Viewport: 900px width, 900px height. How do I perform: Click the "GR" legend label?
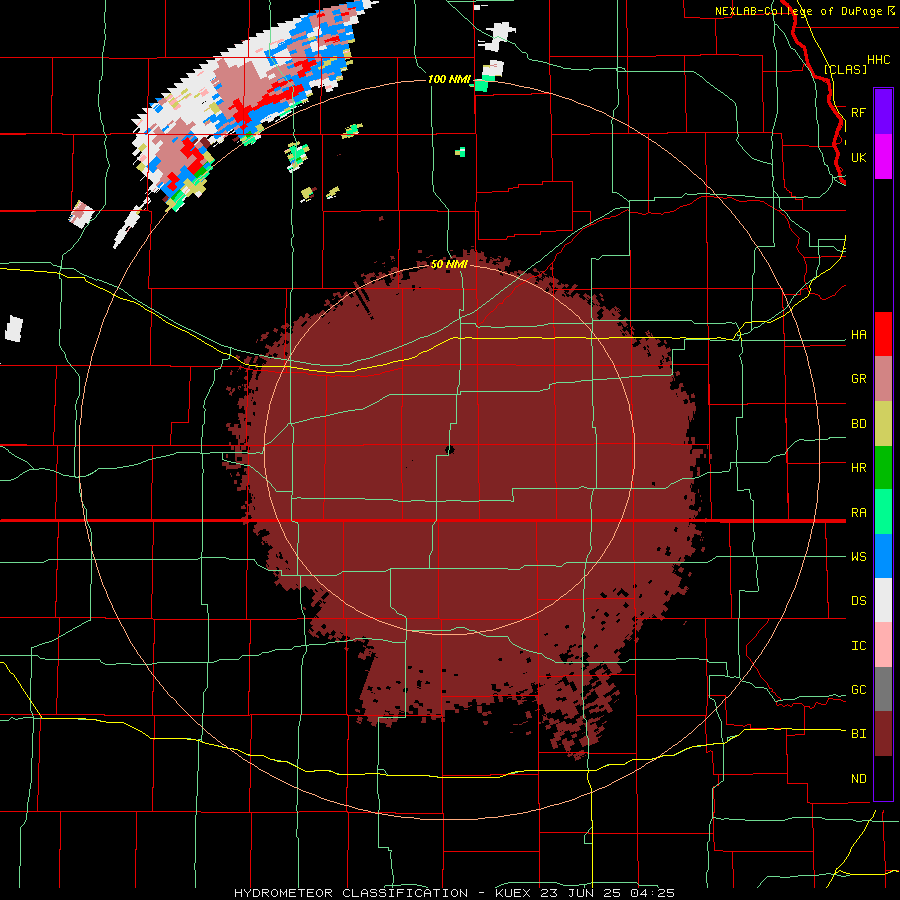click(x=858, y=379)
